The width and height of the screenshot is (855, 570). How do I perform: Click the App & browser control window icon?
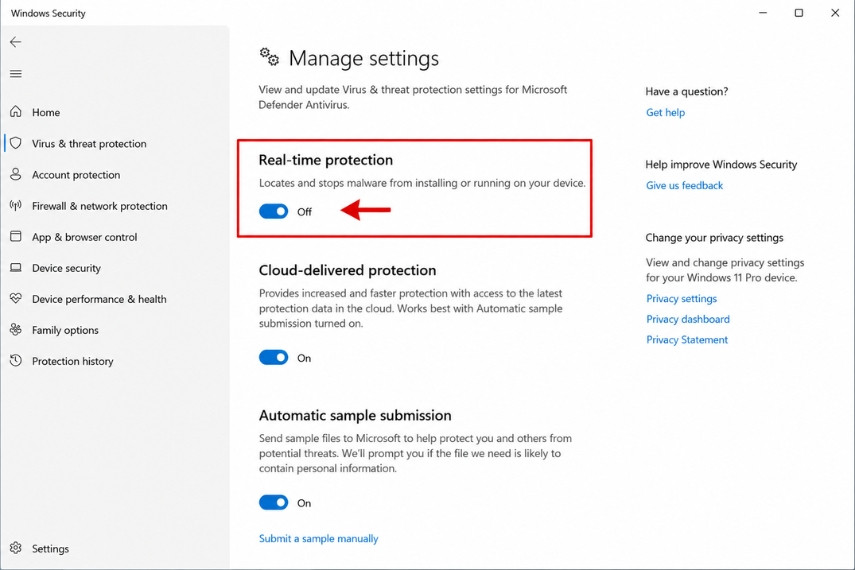[16, 236]
